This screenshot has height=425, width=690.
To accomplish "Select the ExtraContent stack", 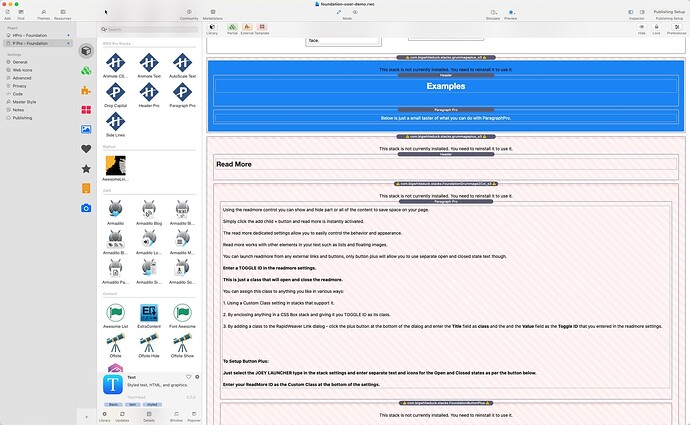I will [x=149, y=315].
